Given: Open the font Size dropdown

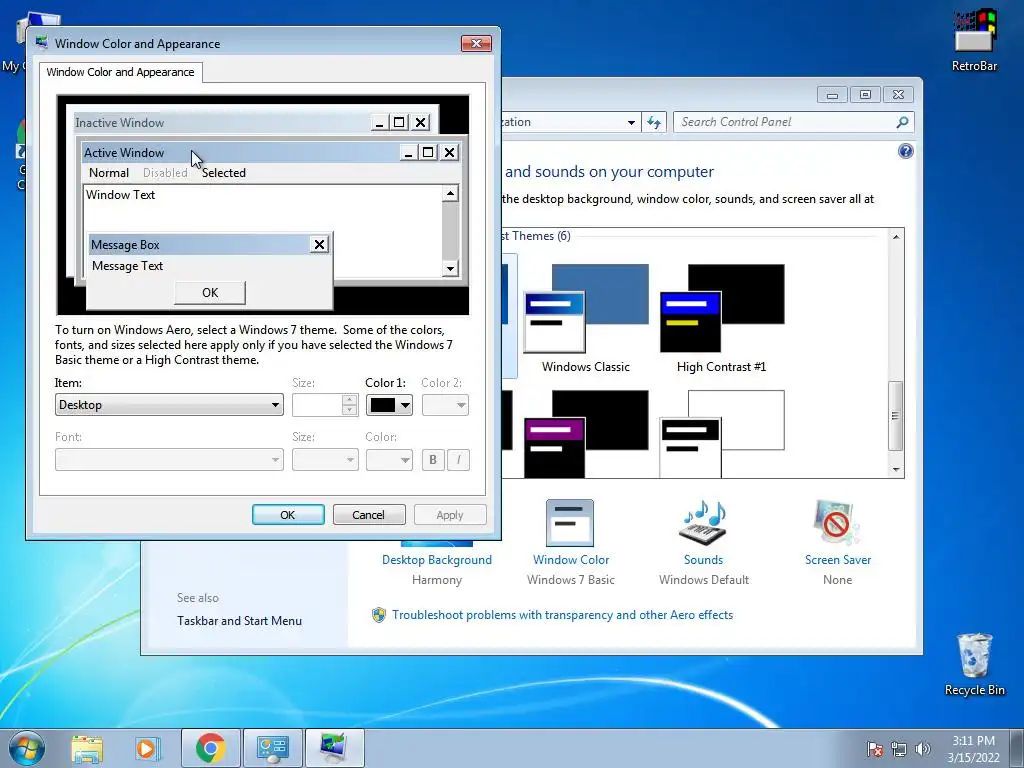Looking at the screenshot, I should (x=325, y=460).
